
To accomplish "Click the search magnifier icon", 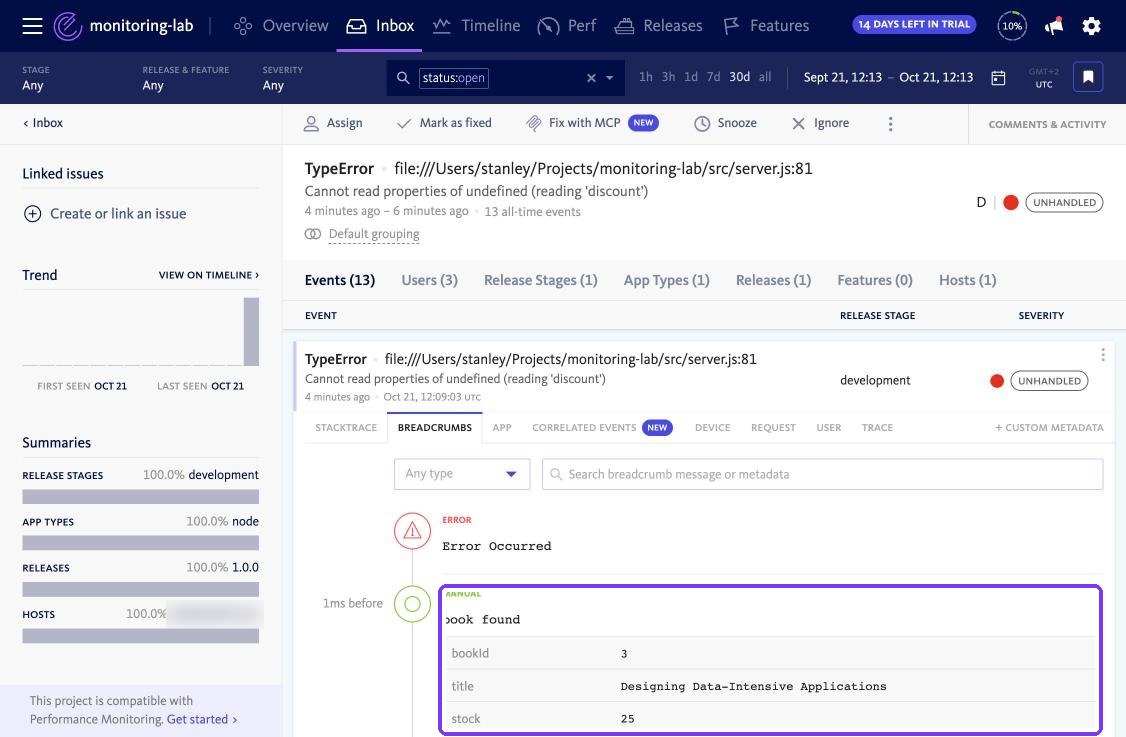I will pos(403,78).
